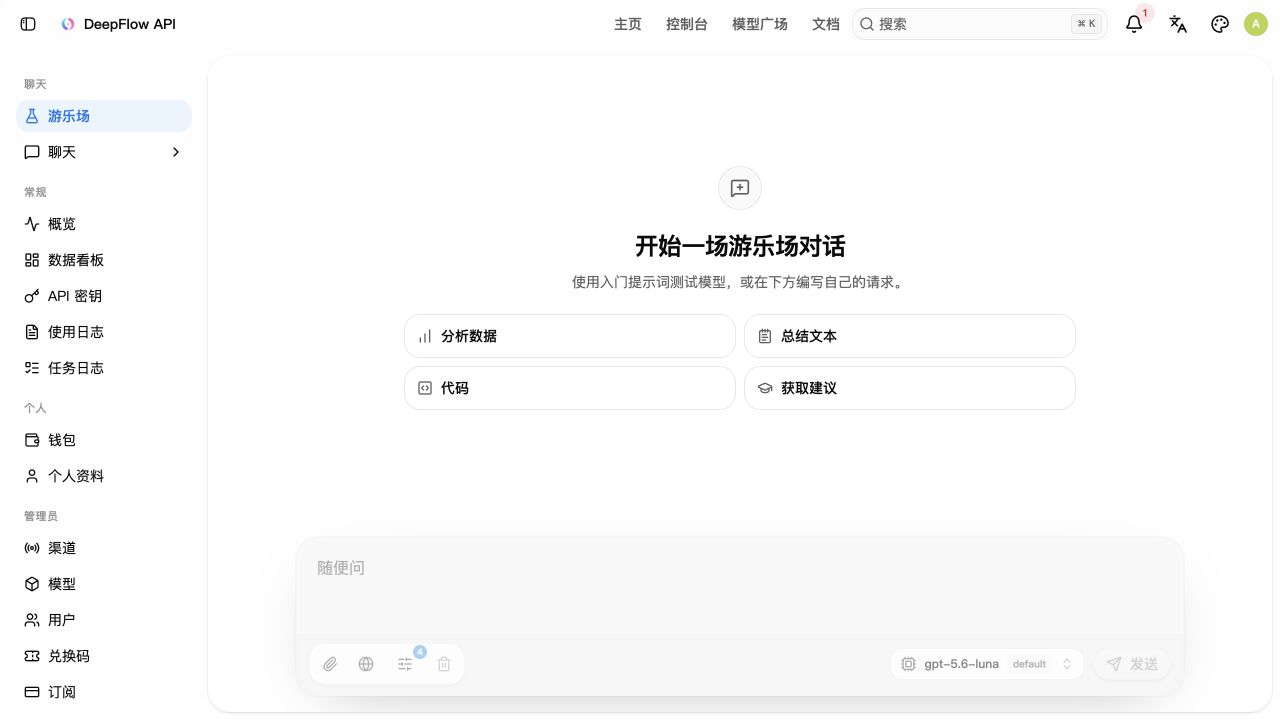Click the 发送 send button
Viewport: 1280px width, 720px height.
click(x=1132, y=664)
